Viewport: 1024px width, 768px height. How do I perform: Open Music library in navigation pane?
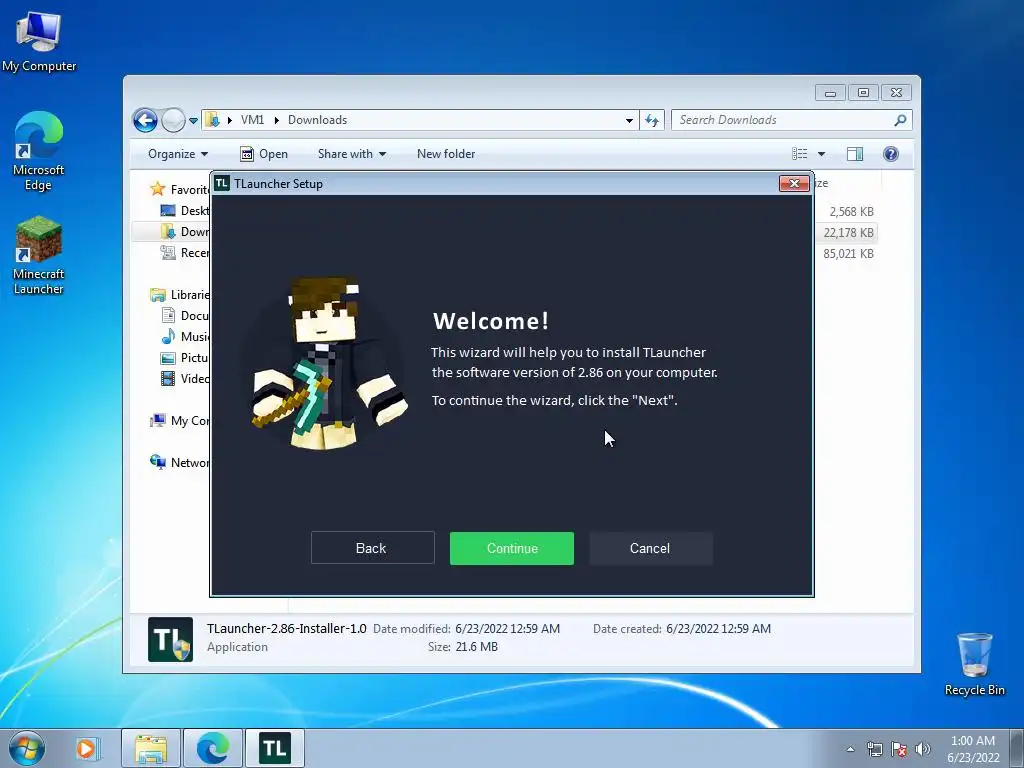point(185,336)
